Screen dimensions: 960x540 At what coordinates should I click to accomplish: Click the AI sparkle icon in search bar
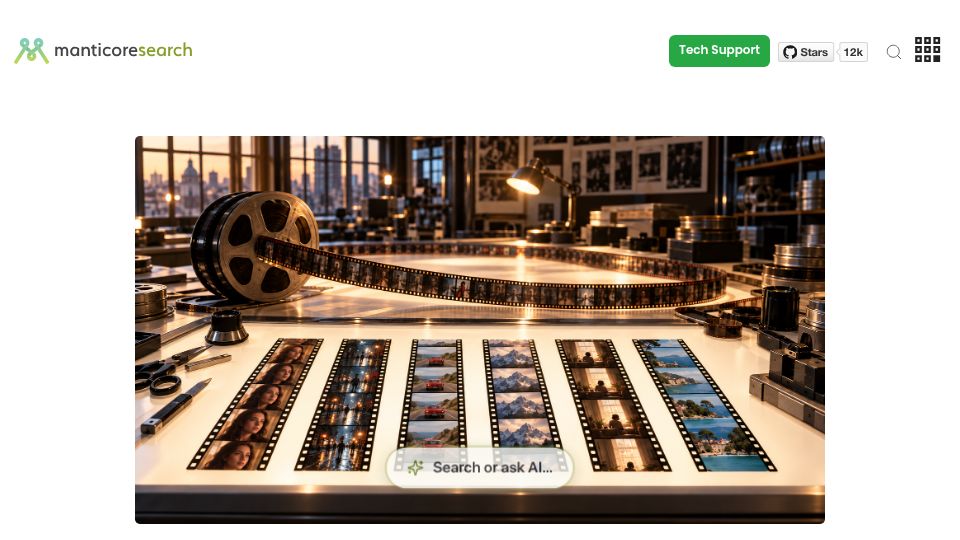(x=416, y=468)
